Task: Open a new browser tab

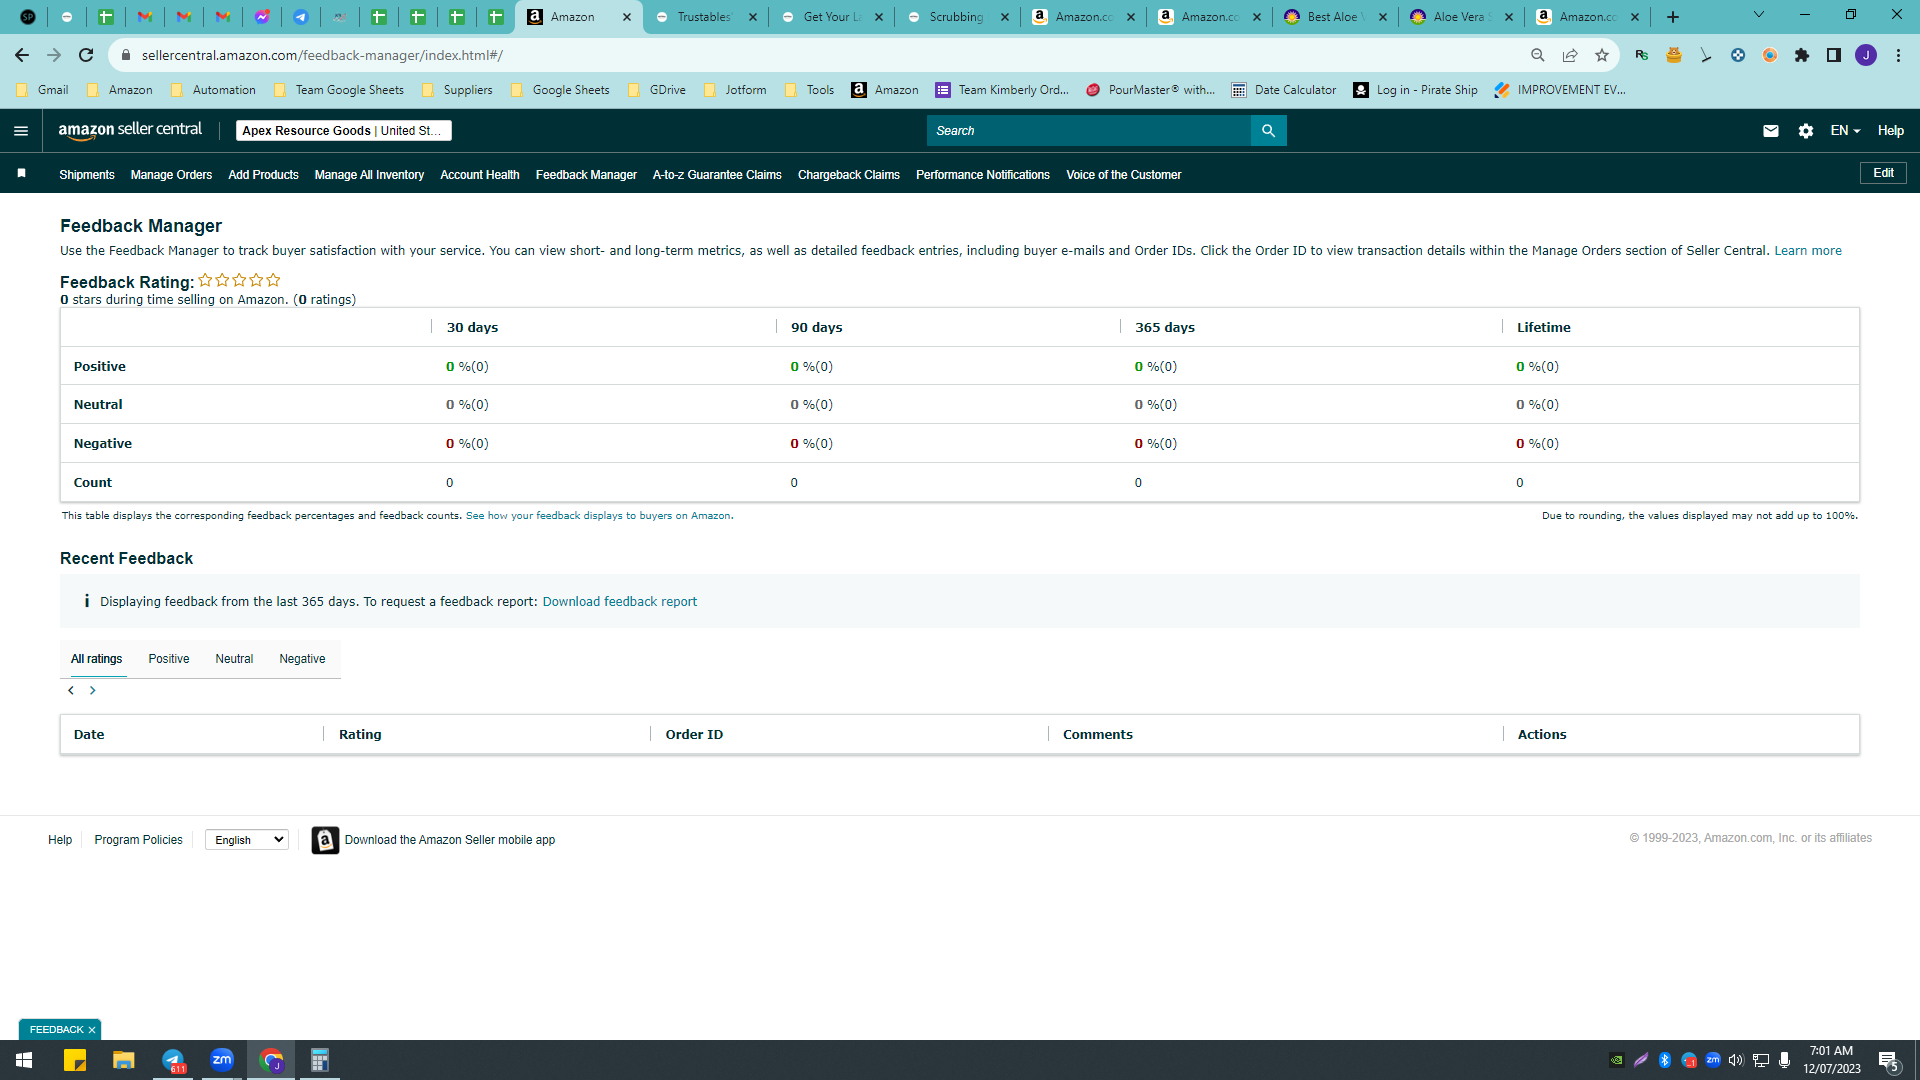Action: (1673, 17)
